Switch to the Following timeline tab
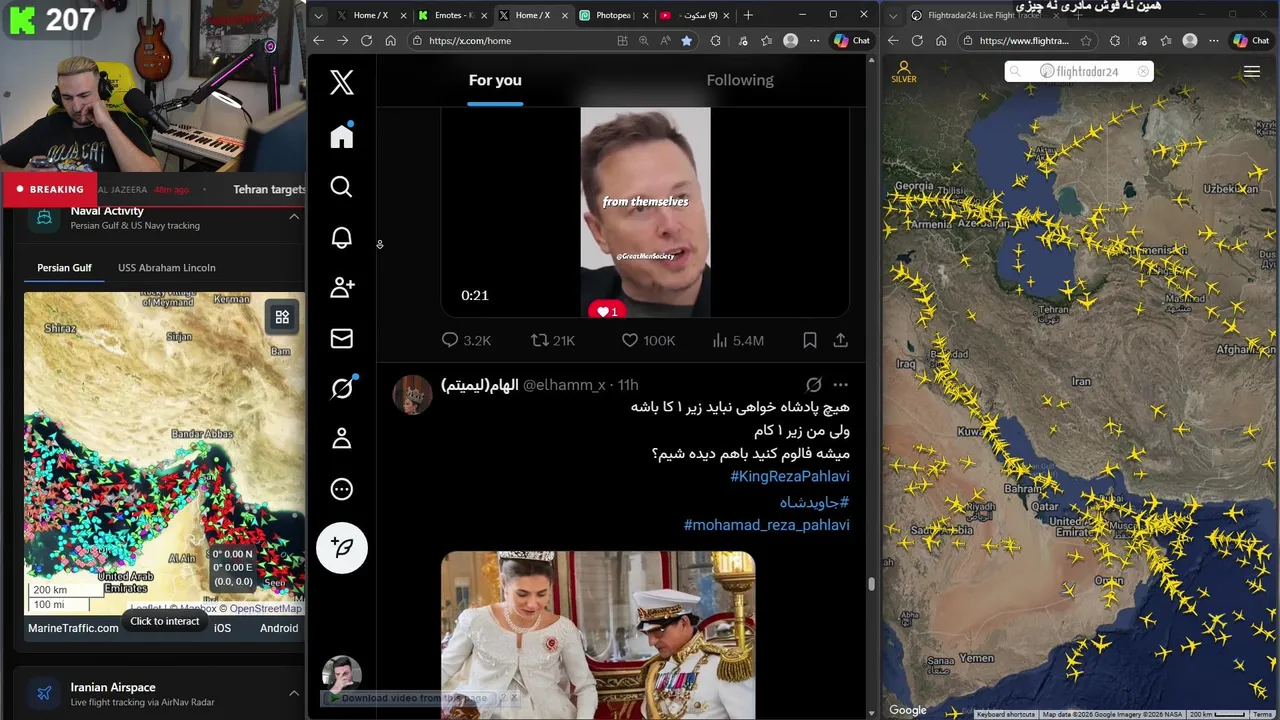This screenshot has height=720, width=1280. pos(740,80)
